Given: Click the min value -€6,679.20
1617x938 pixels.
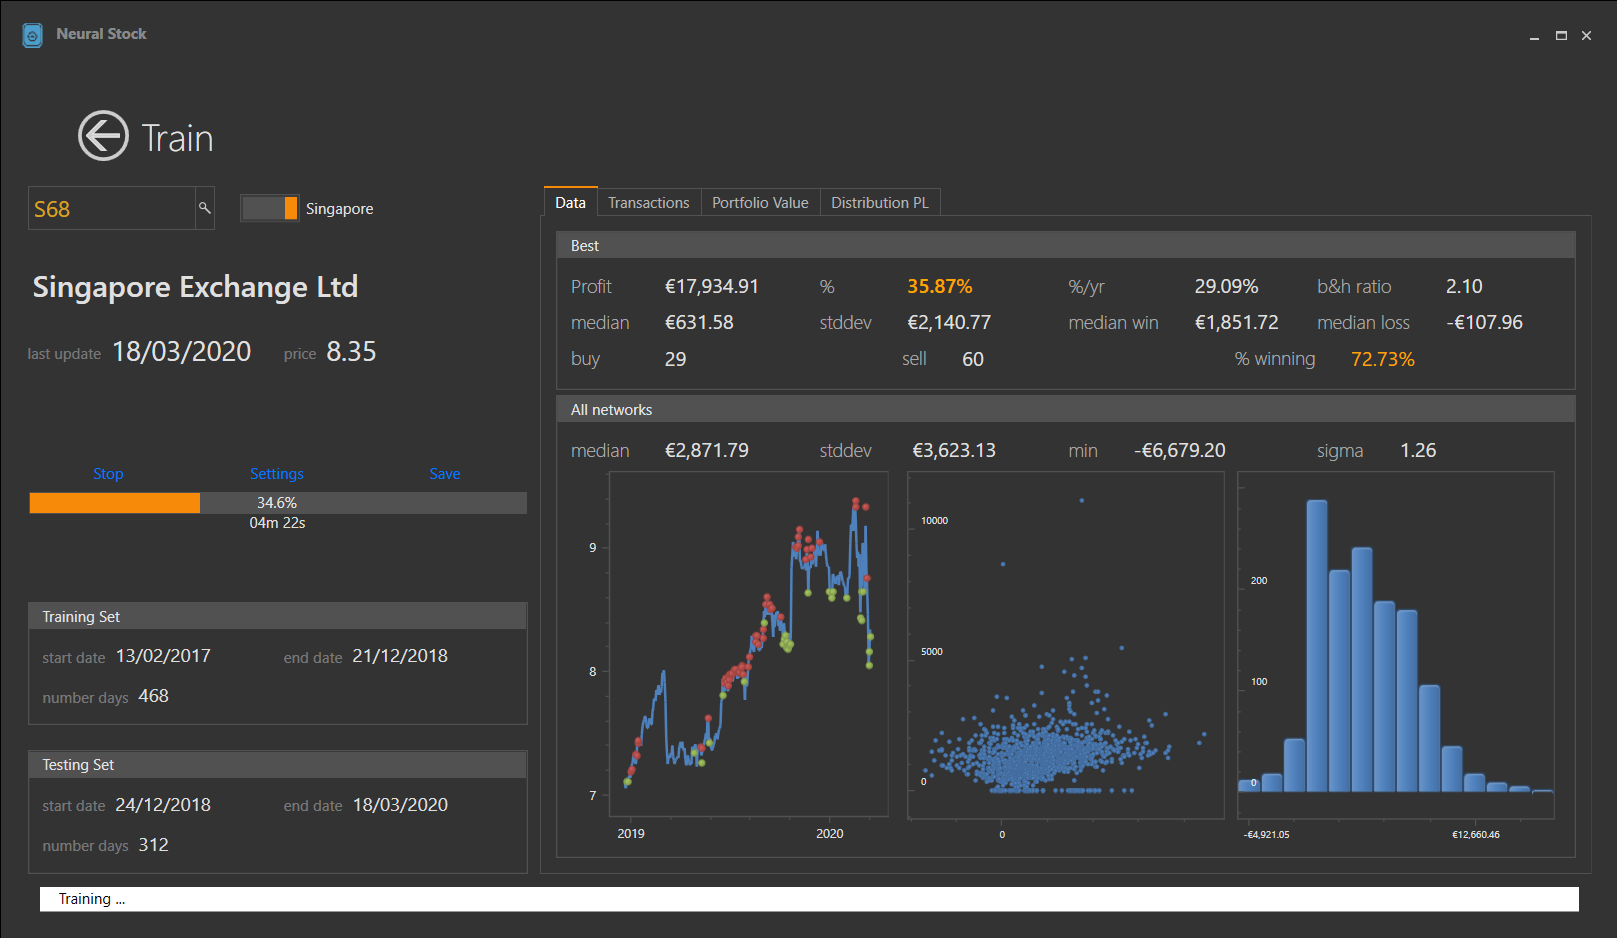Looking at the screenshot, I should point(1180,450).
